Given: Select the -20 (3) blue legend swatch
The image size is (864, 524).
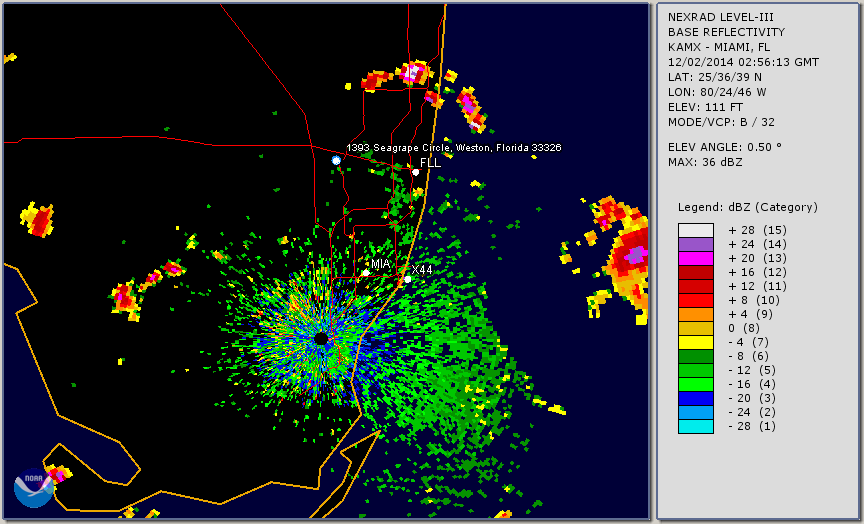Looking at the screenshot, I should [696, 398].
